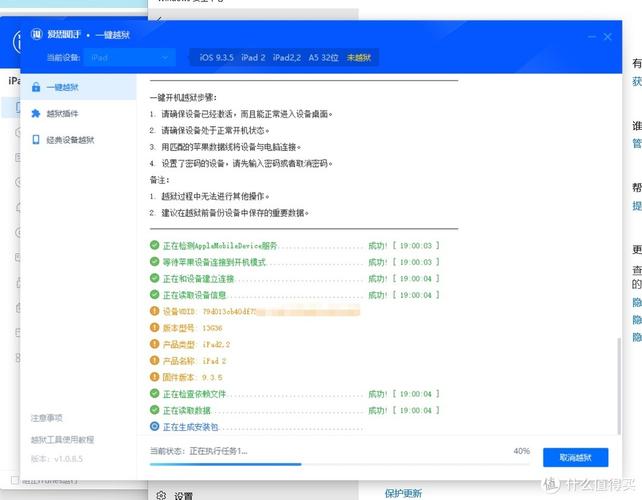Click the orange info icon next to 固件版本
Viewport: 642px width, 500px height.
pyautogui.click(x=154, y=377)
